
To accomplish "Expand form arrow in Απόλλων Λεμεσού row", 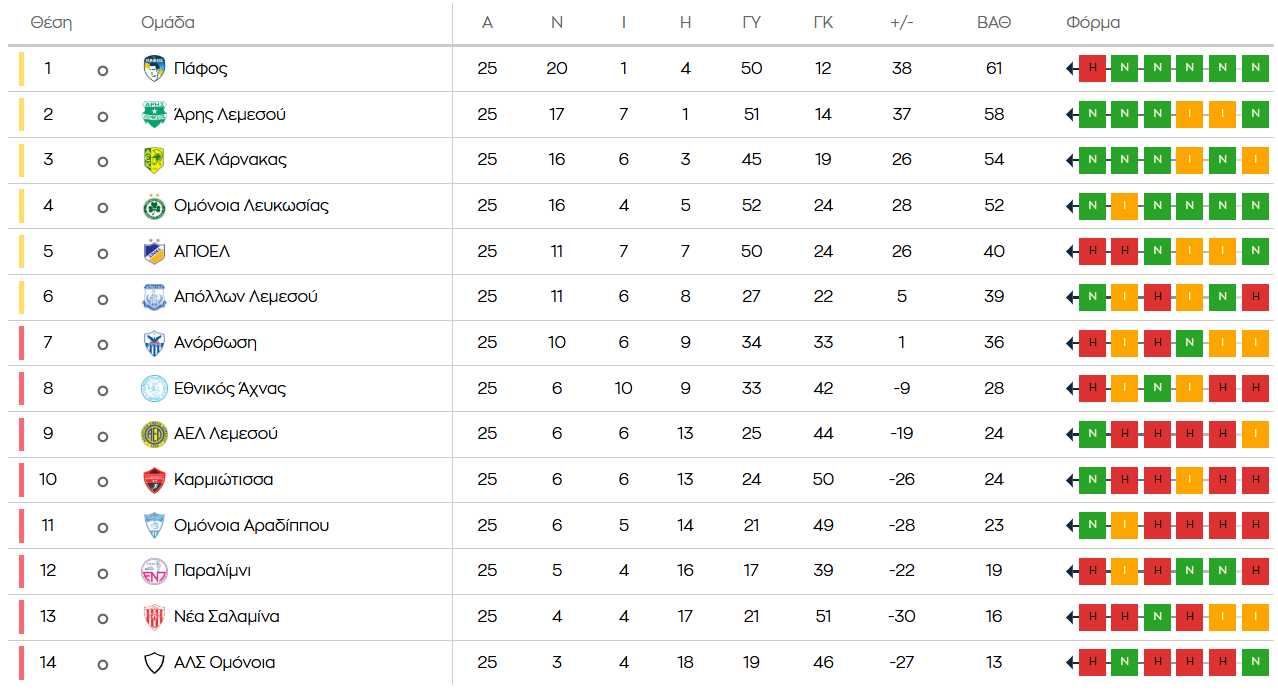I will coord(1071,297).
